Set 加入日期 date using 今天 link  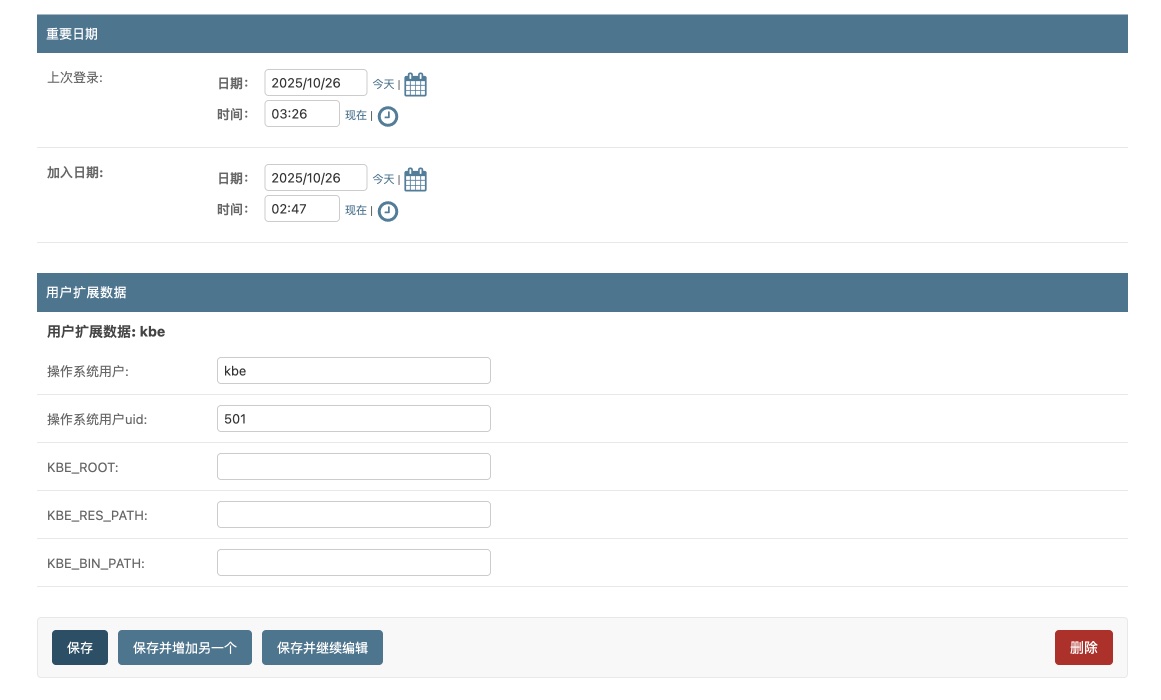(383, 180)
